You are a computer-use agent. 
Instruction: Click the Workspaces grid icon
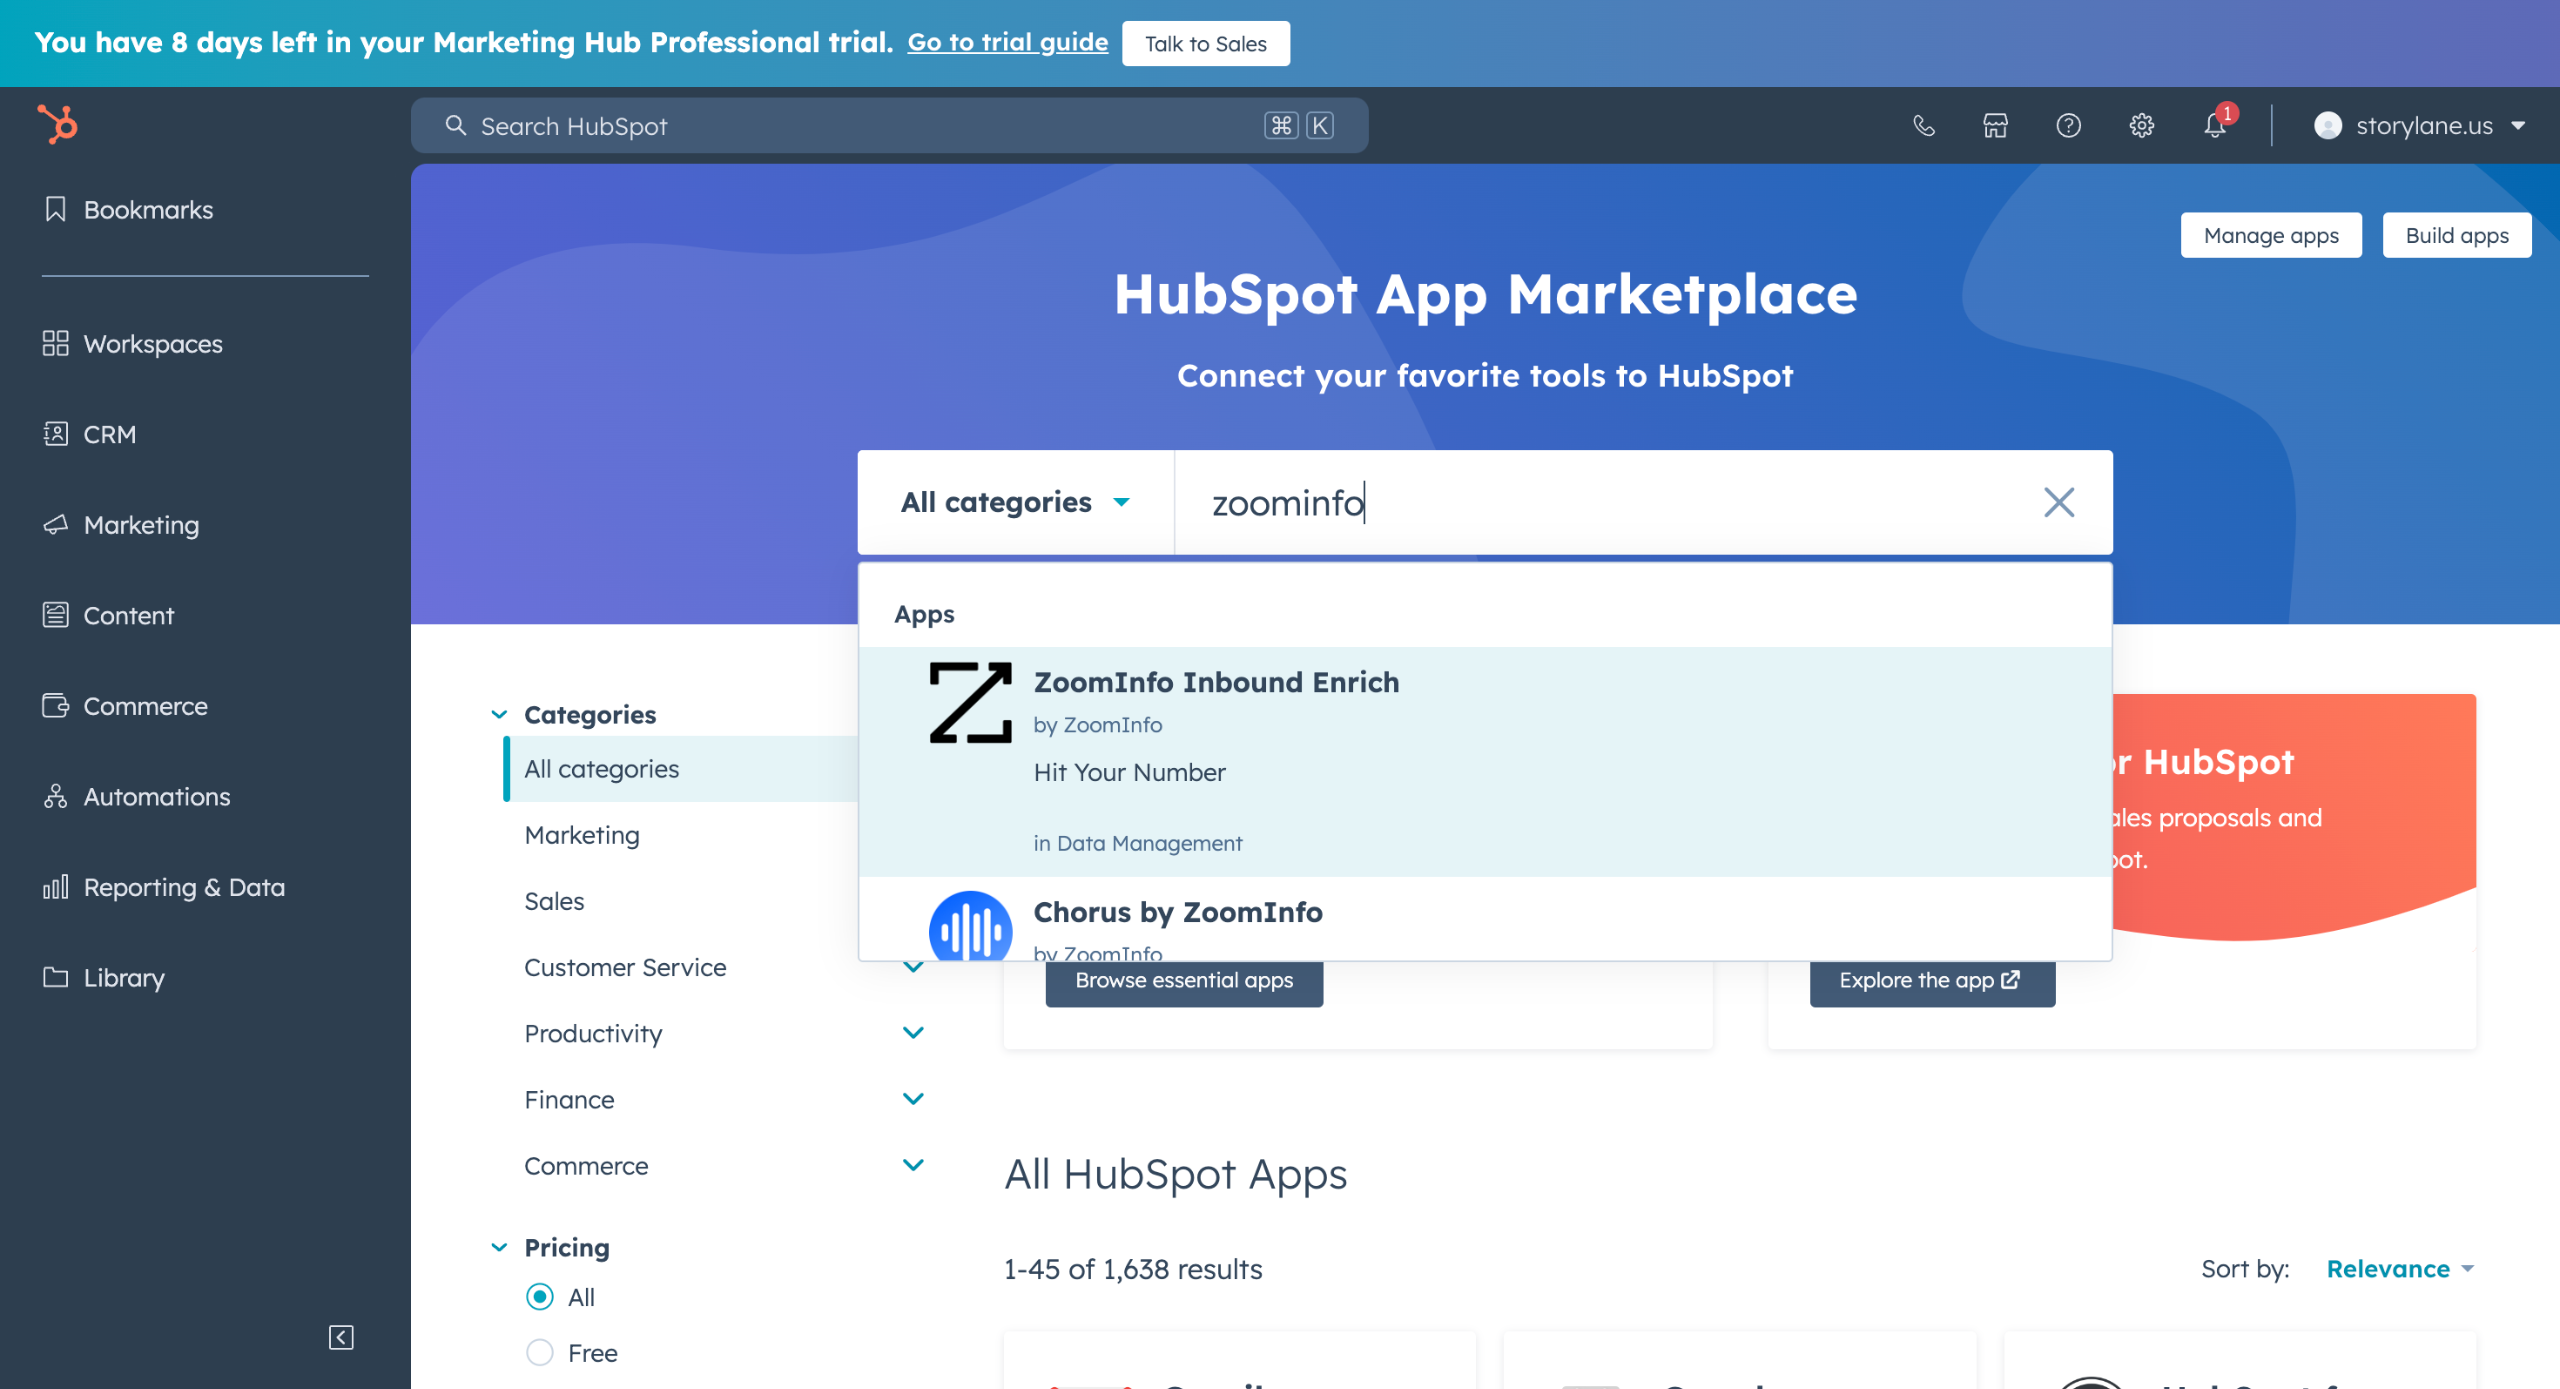[56, 343]
